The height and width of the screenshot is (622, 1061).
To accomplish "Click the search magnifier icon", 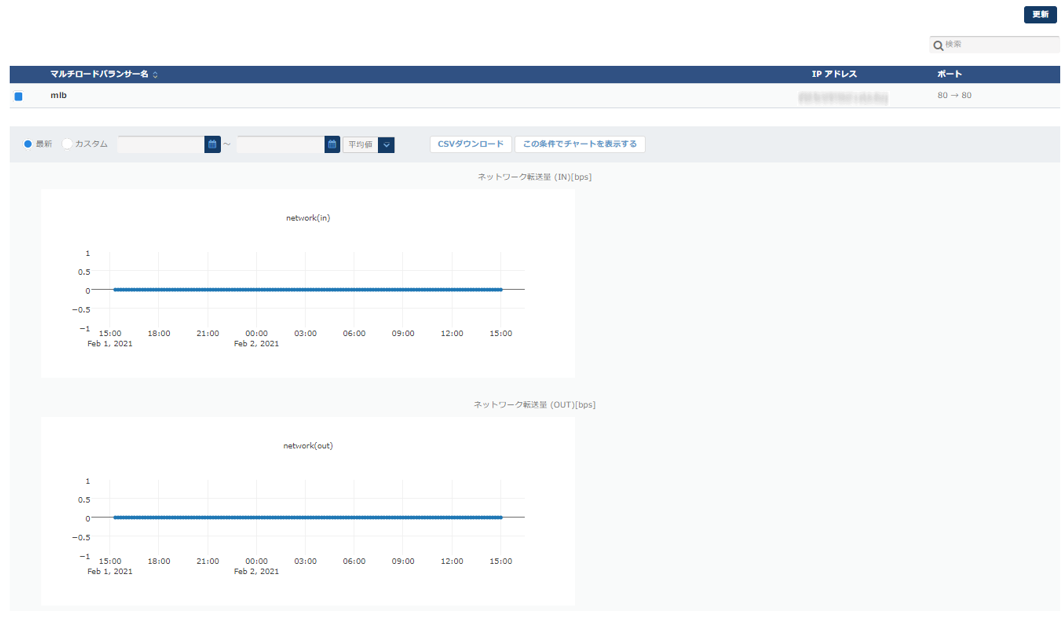I will (938, 45).
